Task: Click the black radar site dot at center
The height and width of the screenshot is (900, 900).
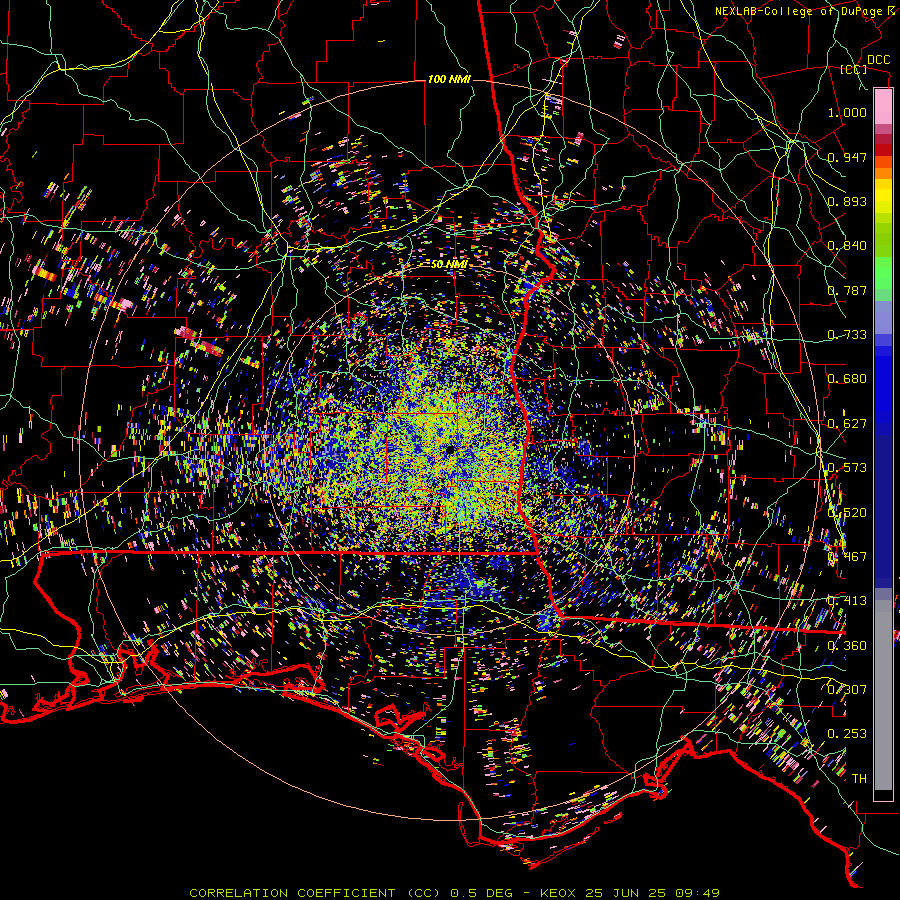Action: tap(449, 449)
